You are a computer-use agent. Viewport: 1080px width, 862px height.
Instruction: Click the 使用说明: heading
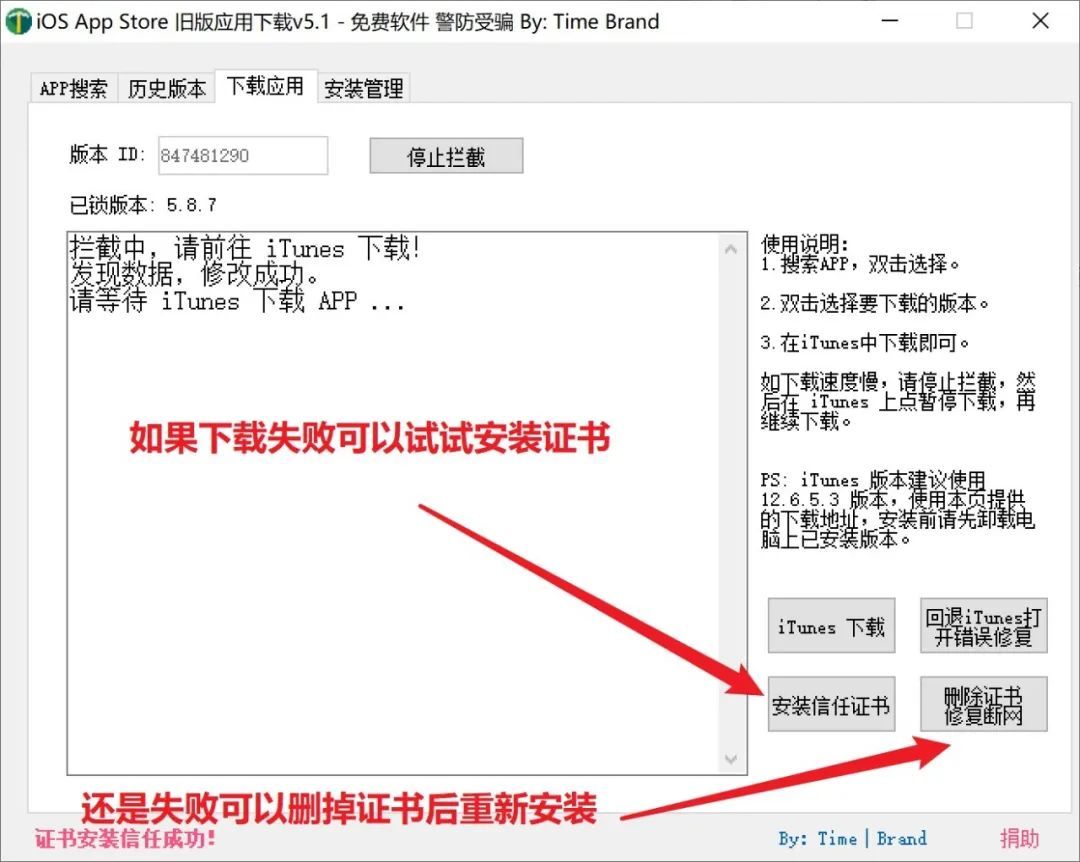point(804,243)
